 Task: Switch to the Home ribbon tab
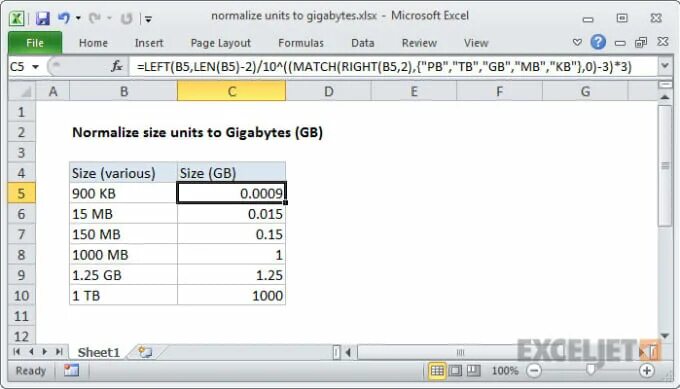[93, 43]
